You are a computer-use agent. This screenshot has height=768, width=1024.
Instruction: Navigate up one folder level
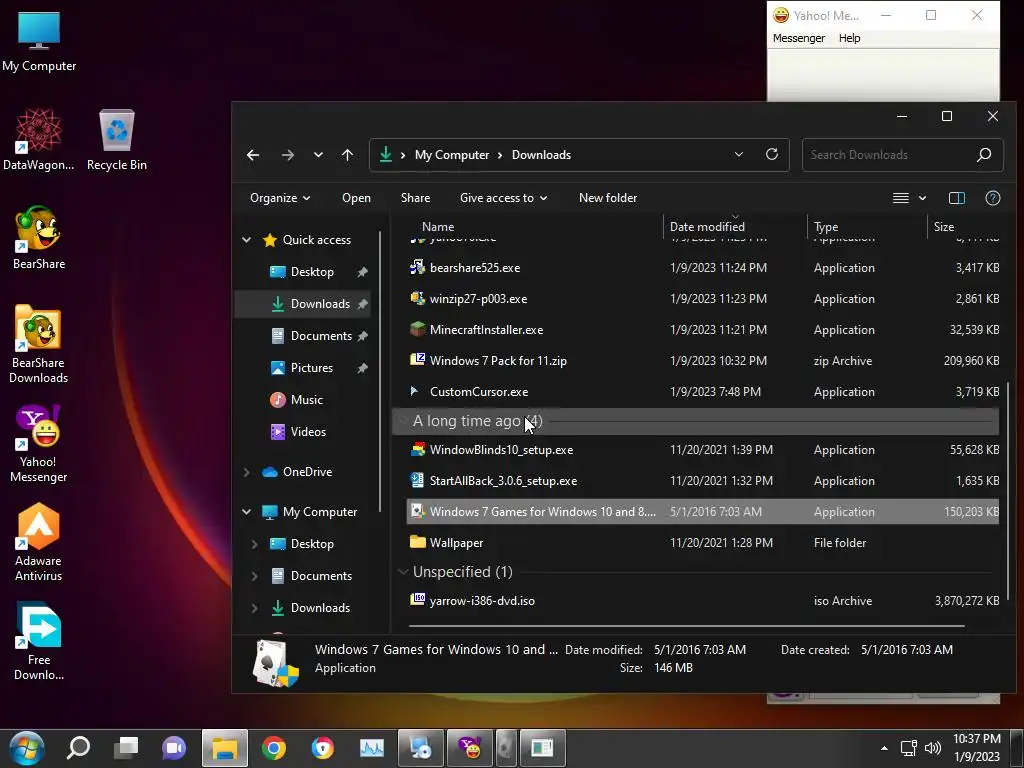pyautogui.click(x=347, y=155)
